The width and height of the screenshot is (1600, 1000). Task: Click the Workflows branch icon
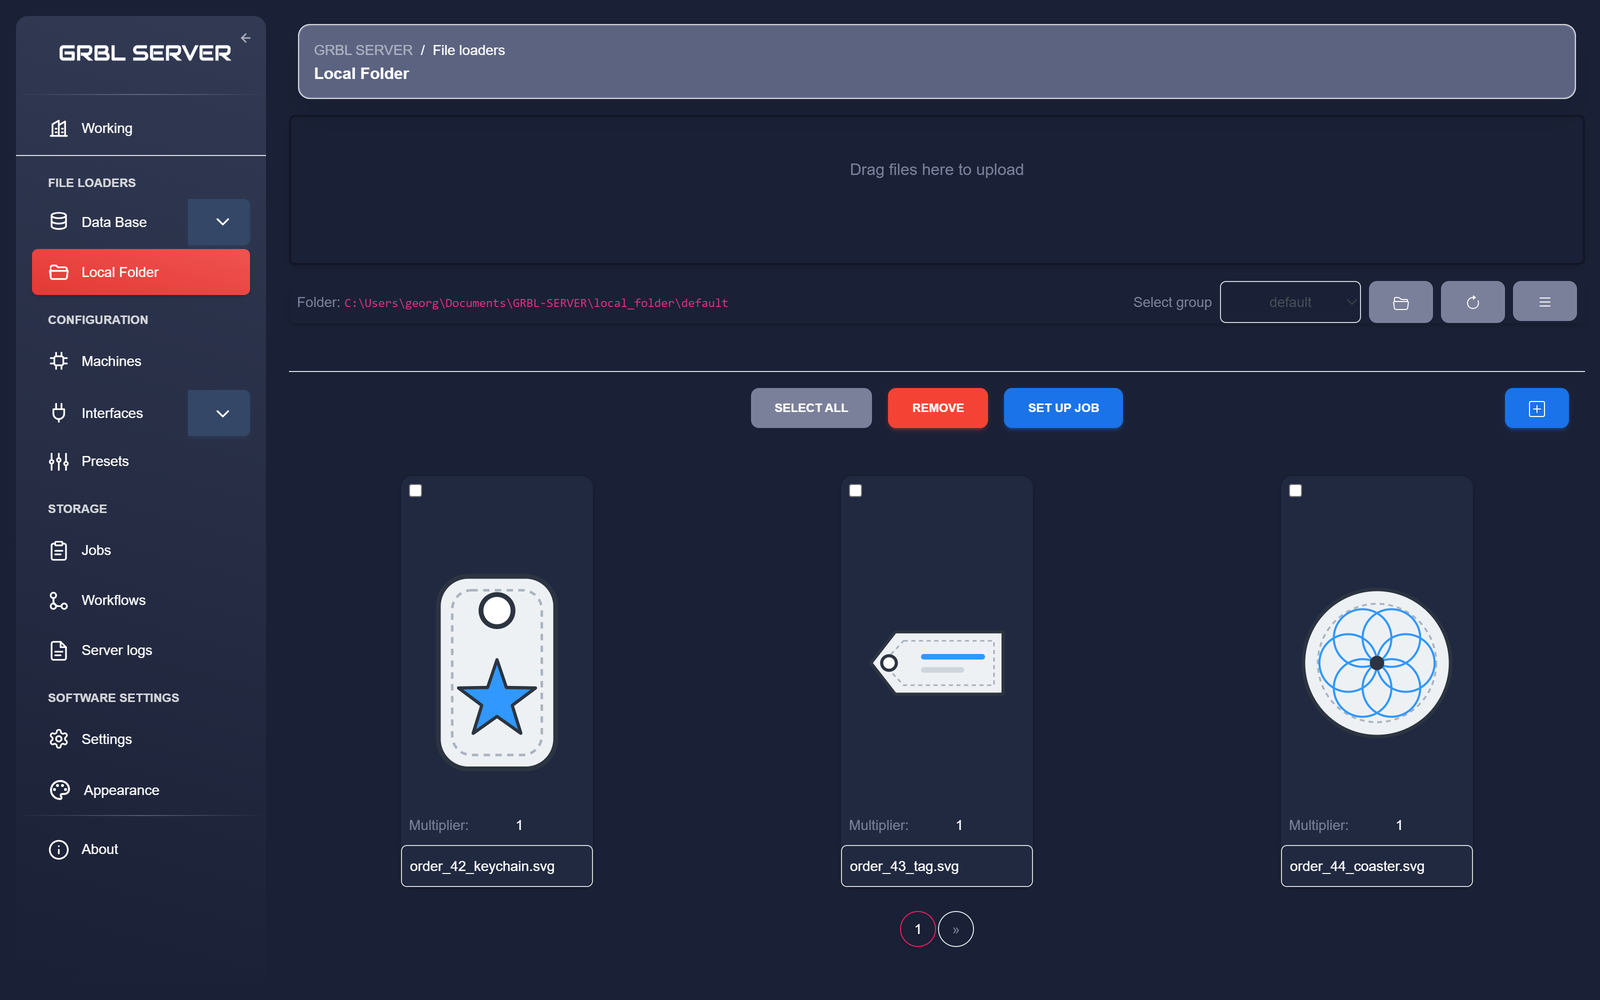pos(59,600)
